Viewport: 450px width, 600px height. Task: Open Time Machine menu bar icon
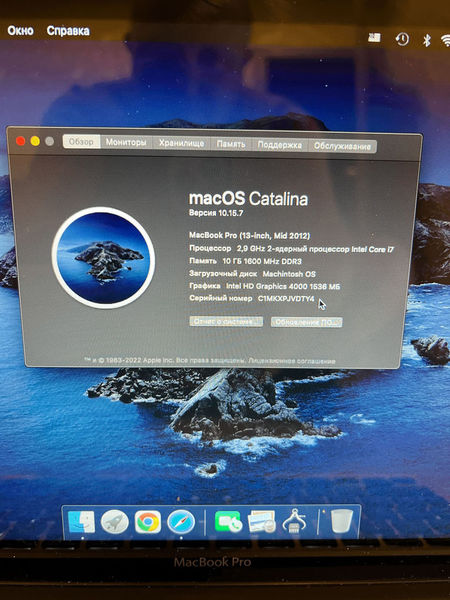pos(402,39)
